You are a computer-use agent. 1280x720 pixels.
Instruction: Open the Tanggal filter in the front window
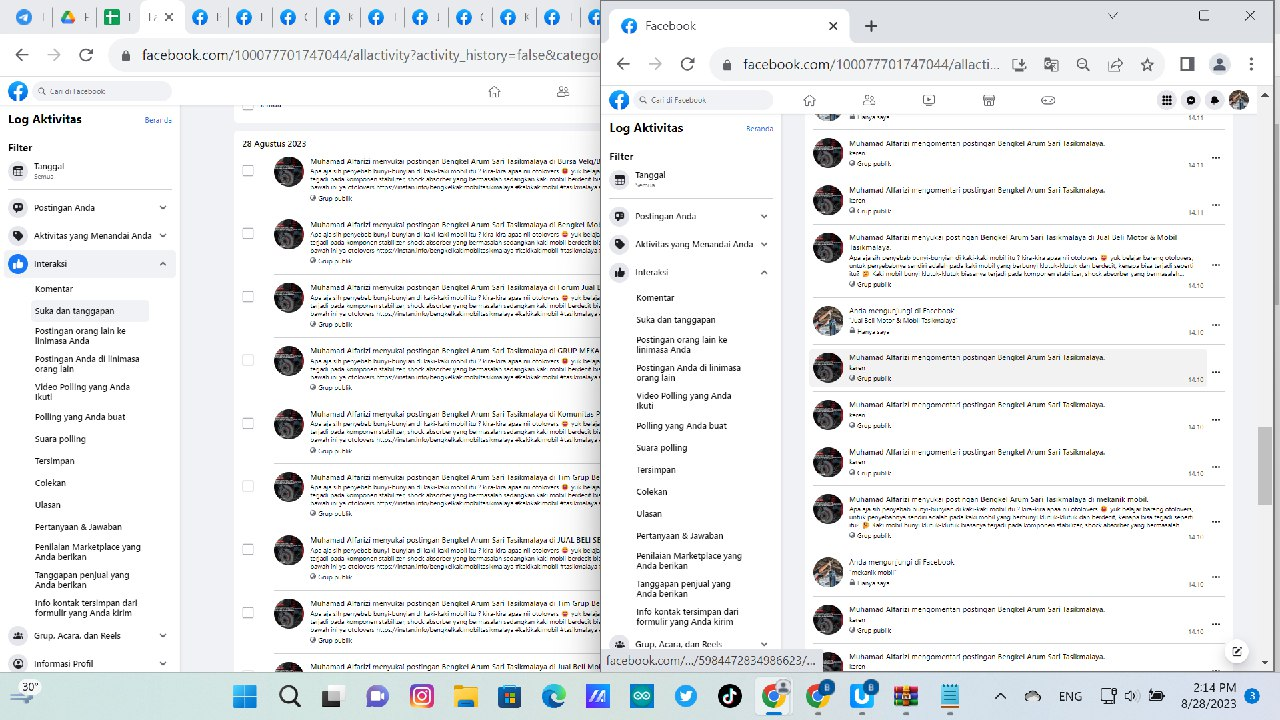[x=691, y=180]
